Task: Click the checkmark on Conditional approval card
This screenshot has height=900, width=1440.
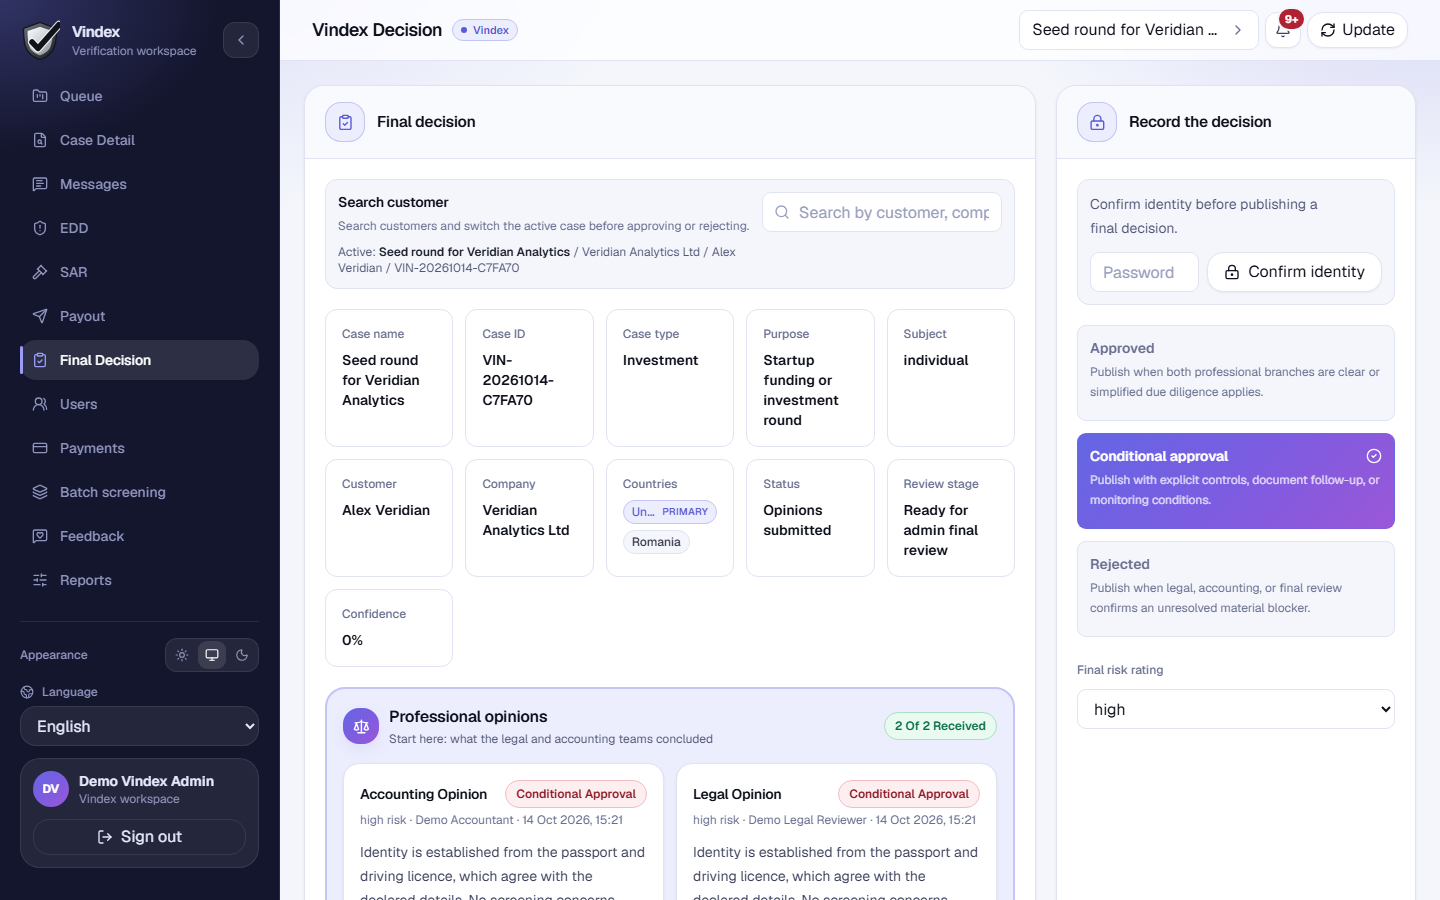Action: coord(1374,456)
